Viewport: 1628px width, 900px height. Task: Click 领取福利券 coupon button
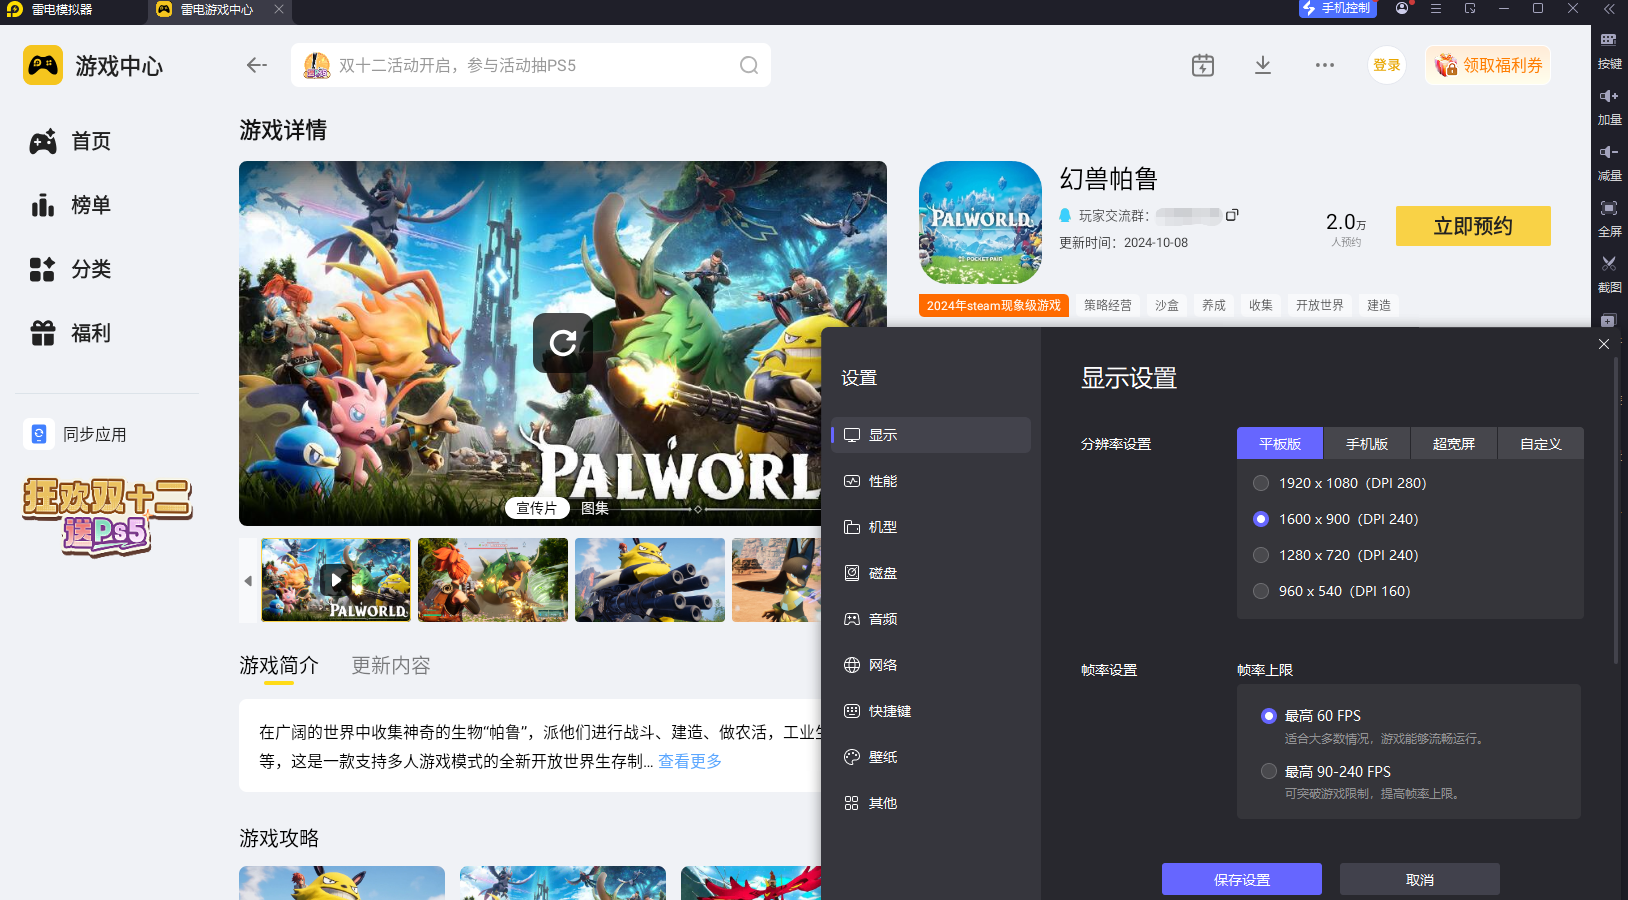(x=1488, y=65)
